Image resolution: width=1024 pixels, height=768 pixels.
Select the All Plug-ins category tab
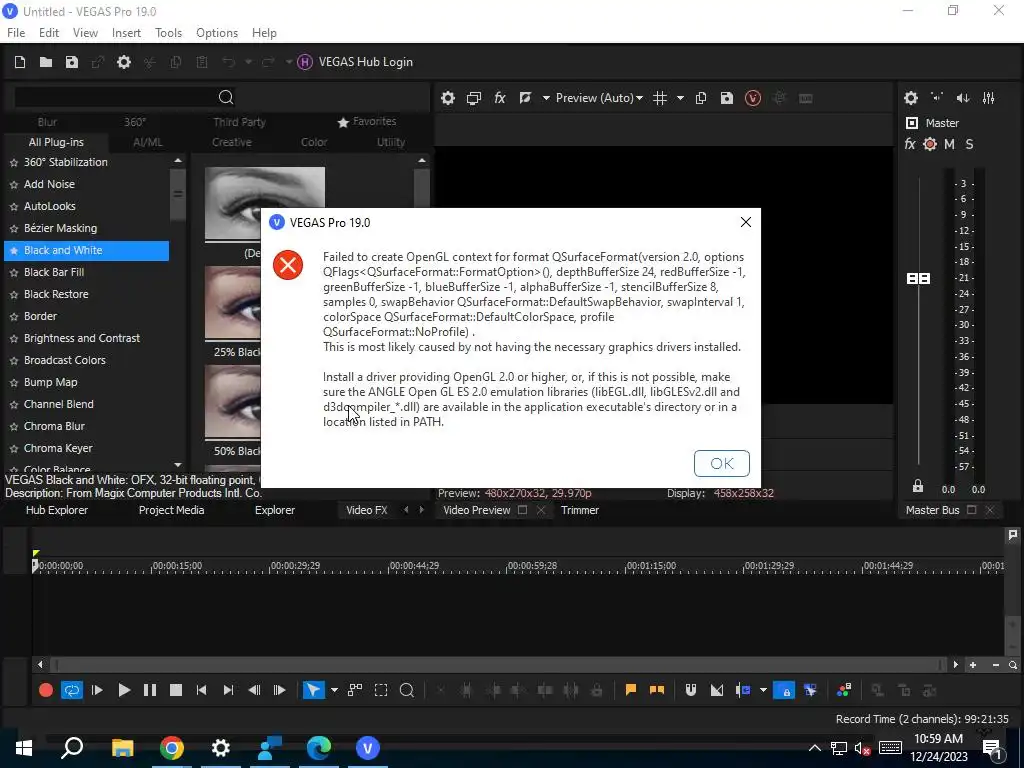pos(56,142)
